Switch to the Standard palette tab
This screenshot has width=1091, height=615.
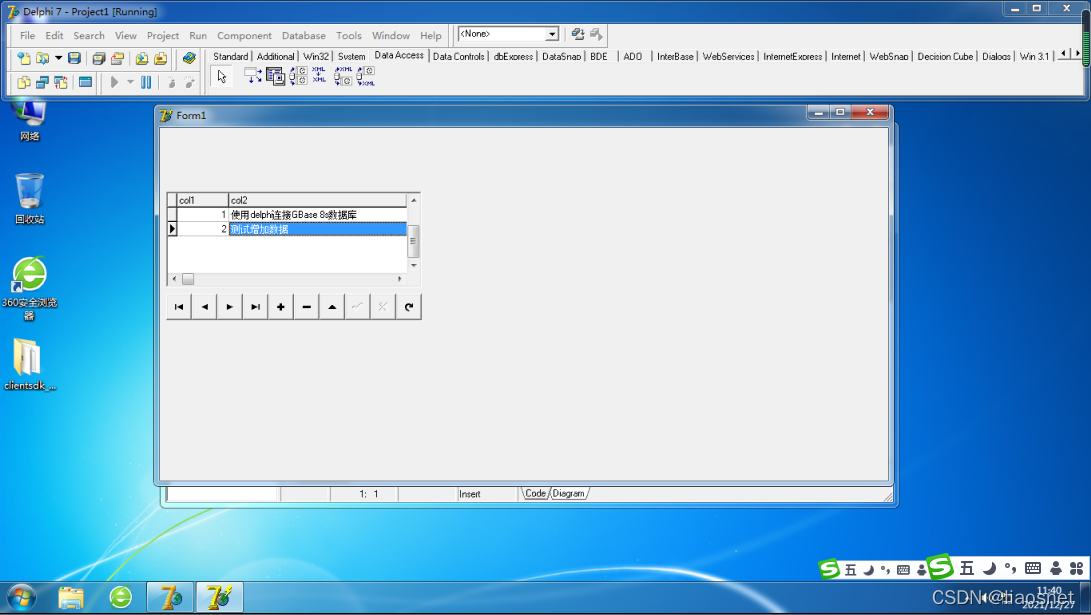(230, 56)
